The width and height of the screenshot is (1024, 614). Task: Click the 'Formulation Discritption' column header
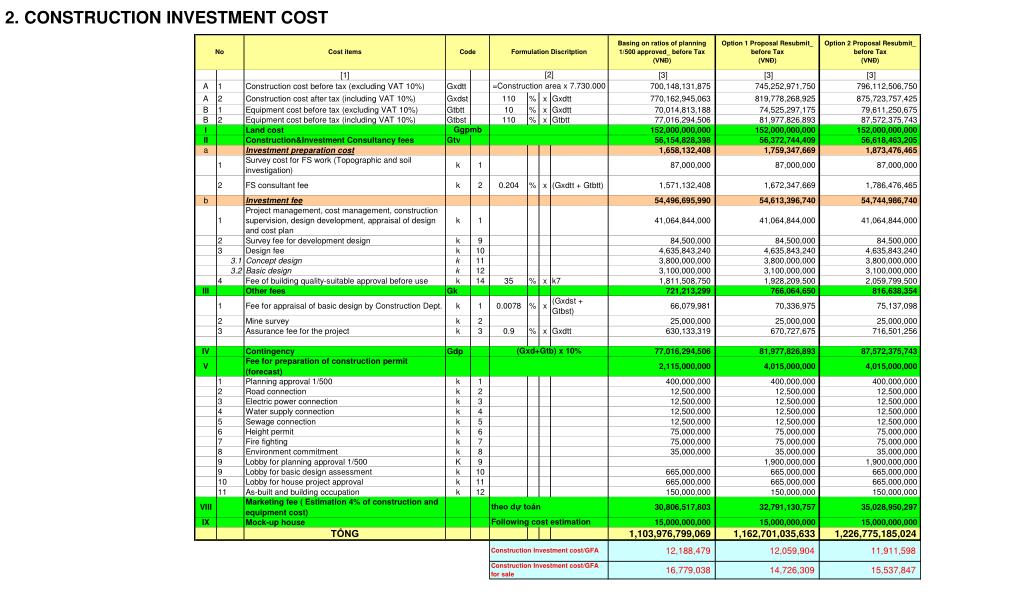coord(549,52)
